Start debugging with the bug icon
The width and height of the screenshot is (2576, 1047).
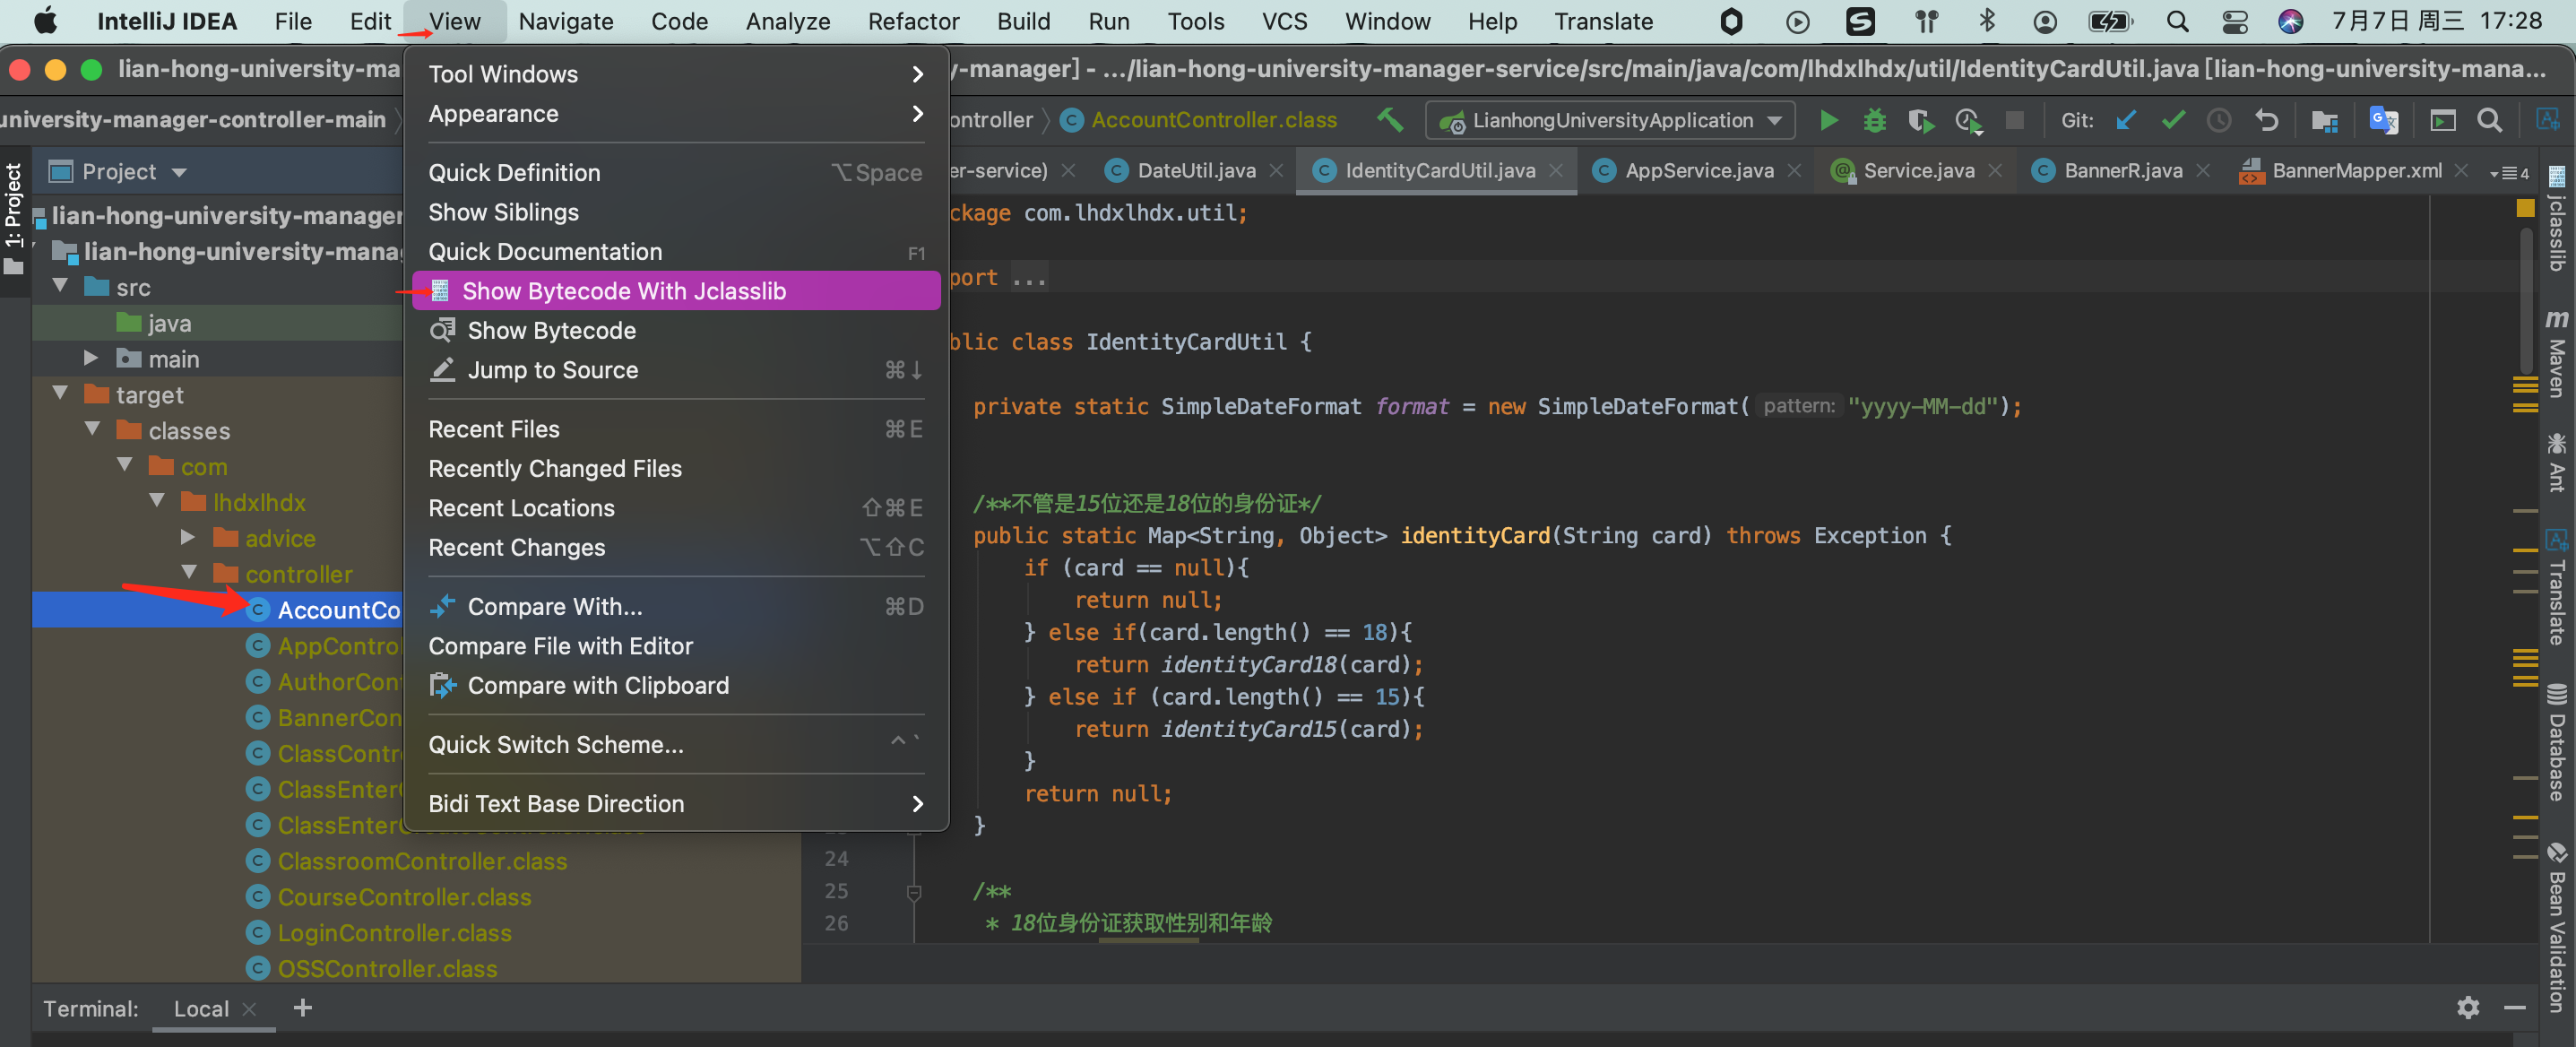point(1874,120)
